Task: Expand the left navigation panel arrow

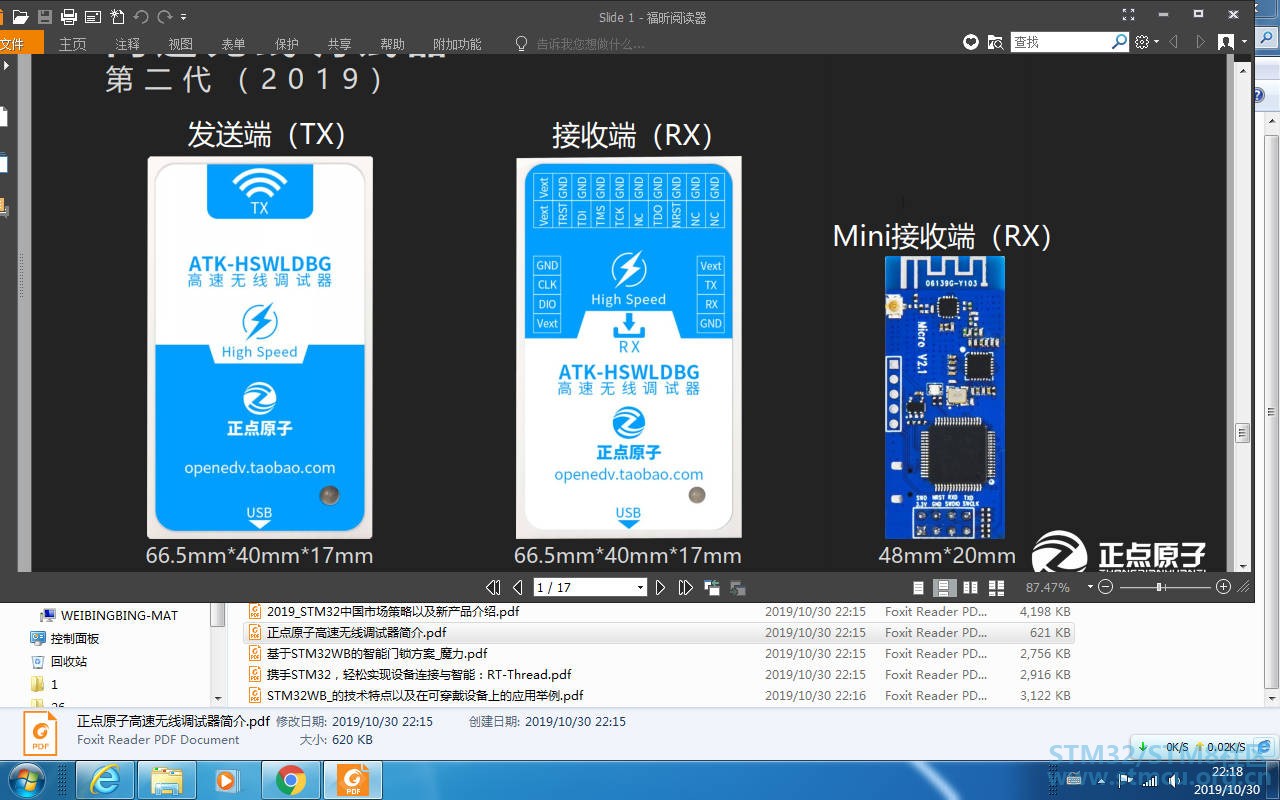Action: [6, 66]
